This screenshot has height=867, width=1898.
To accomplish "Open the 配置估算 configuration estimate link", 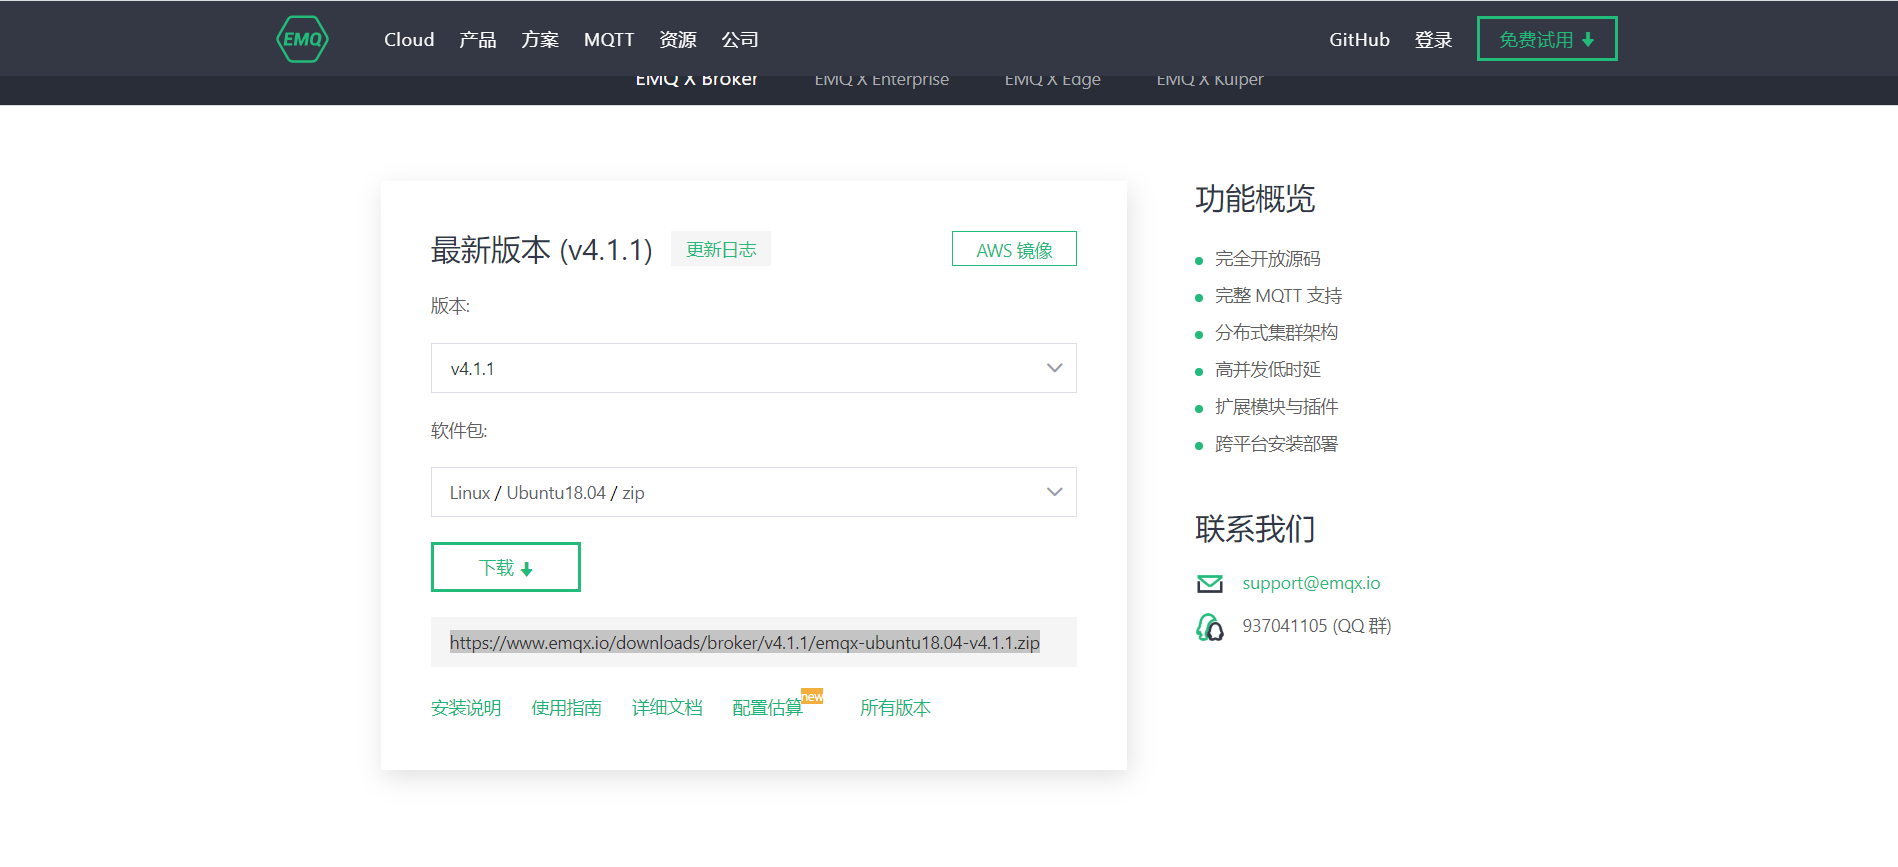I will pos(768,708).
